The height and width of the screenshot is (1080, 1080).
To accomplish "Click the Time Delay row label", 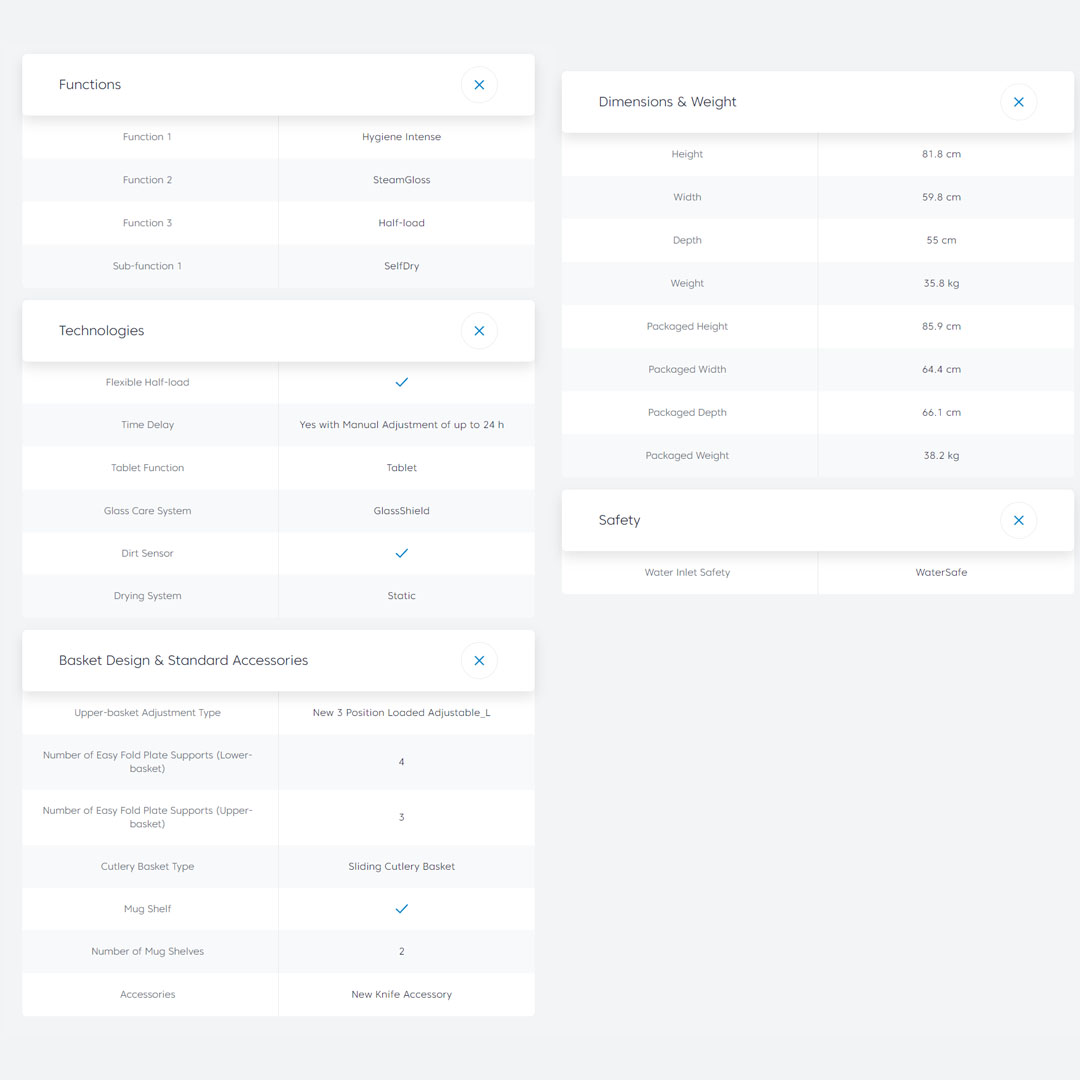I will [148, 425].
